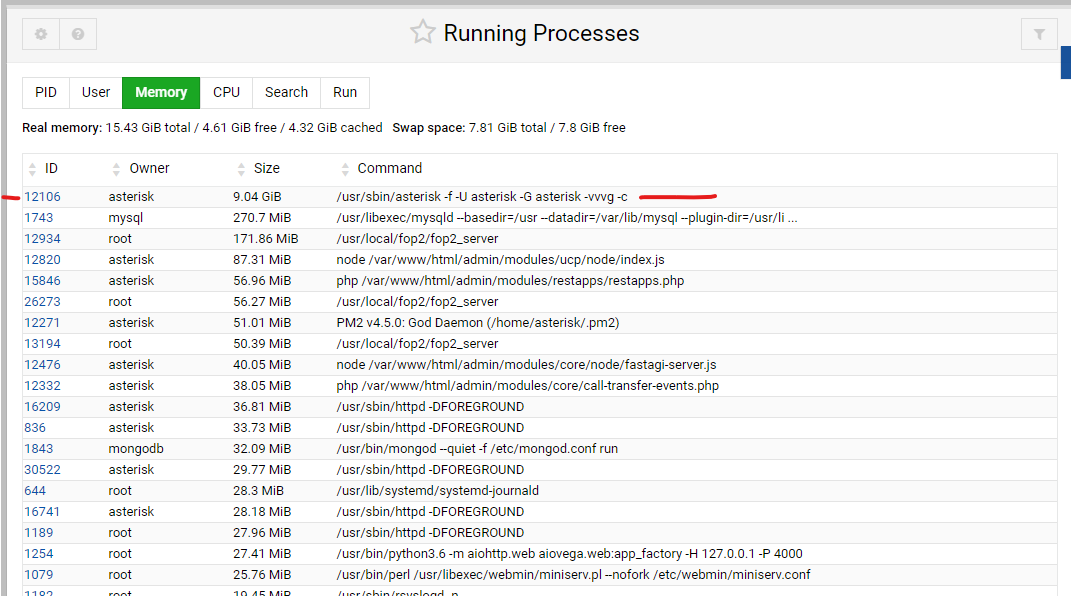
Task: Select the CPU display tab
Action: [x=226, y=92]
